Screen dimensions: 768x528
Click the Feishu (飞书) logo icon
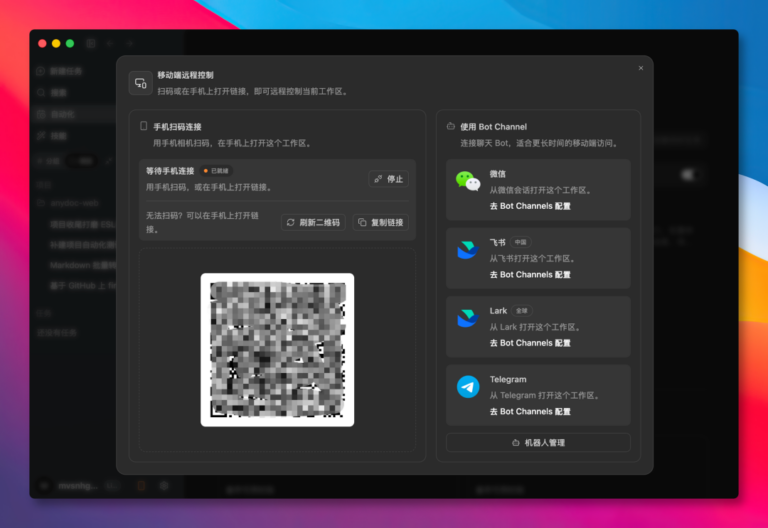tap(468, 250)
